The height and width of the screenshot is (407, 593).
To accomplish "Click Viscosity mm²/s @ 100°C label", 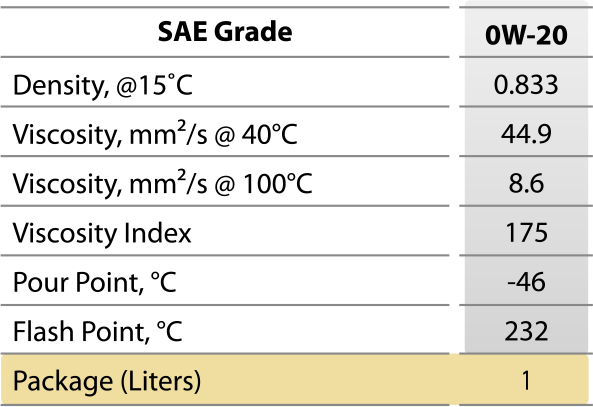I will (163, 182).
